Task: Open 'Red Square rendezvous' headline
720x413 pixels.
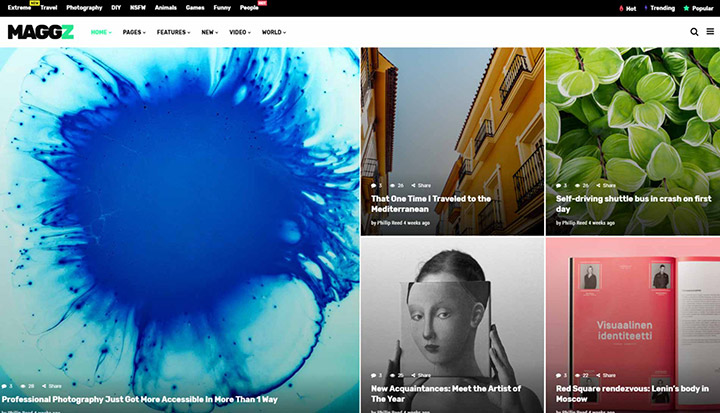Action: coord(632,394)
